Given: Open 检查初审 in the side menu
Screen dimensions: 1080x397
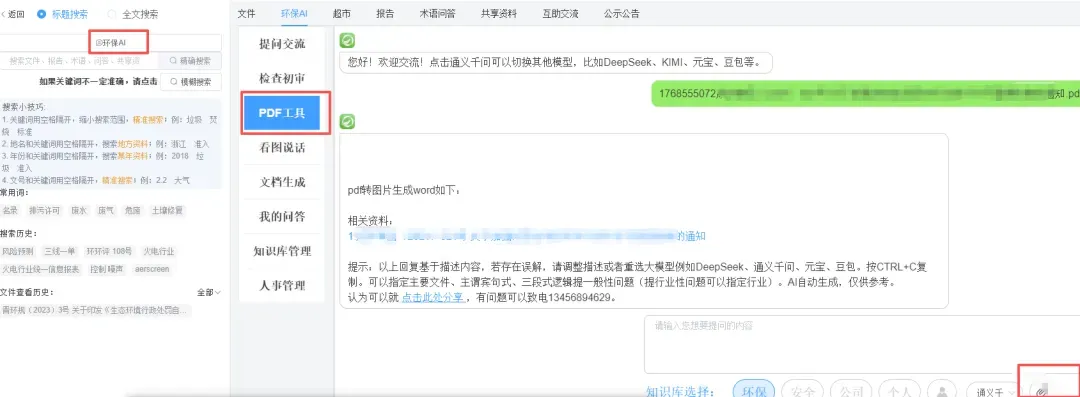Looking at the screenshot, I should point(282,79).
